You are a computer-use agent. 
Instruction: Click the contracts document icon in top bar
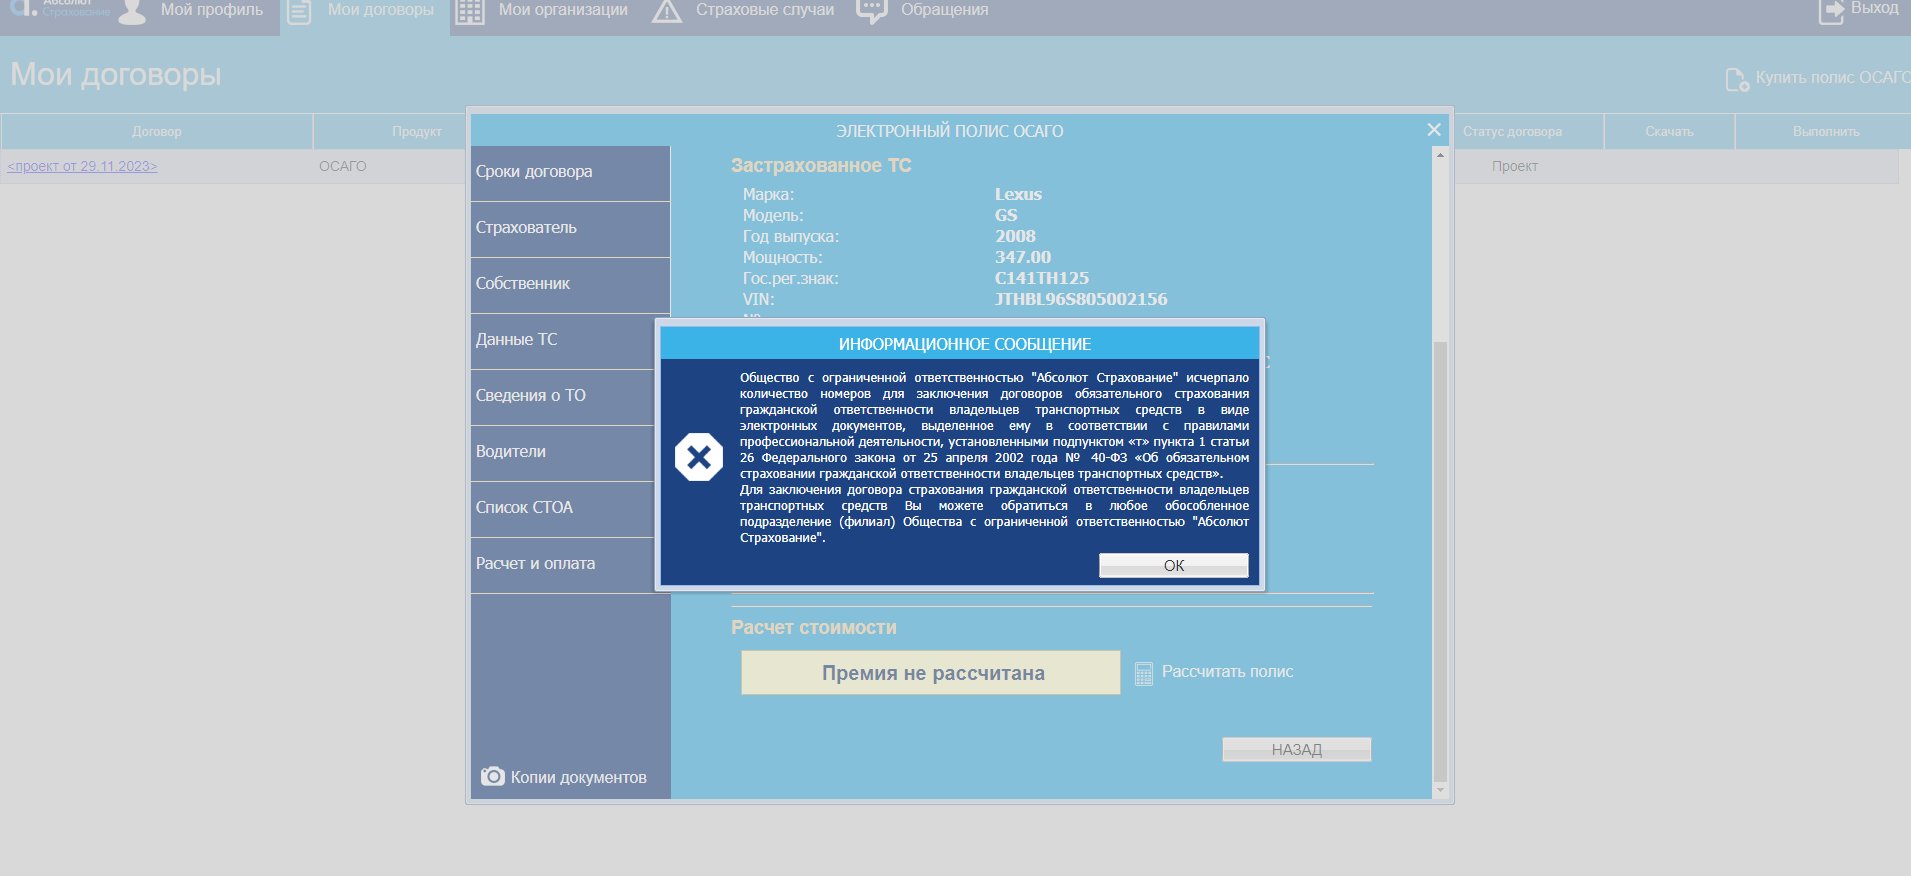299,12
